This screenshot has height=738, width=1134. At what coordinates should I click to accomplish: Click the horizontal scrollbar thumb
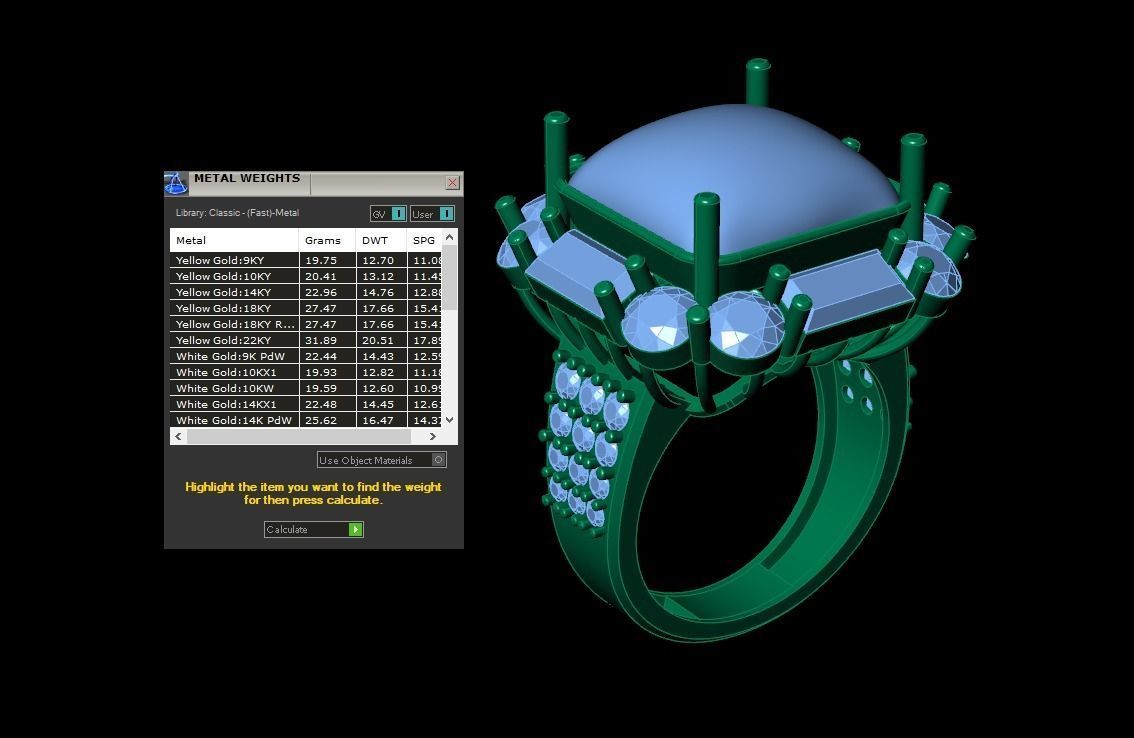299,436
